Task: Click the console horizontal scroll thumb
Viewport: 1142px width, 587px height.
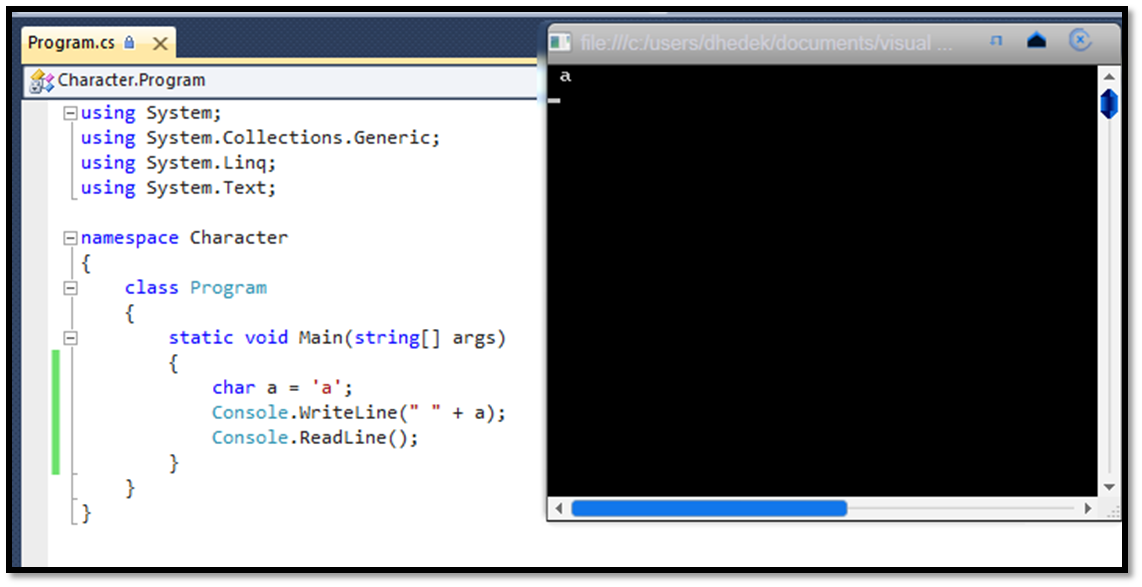Action: click(x=709, y=508)
